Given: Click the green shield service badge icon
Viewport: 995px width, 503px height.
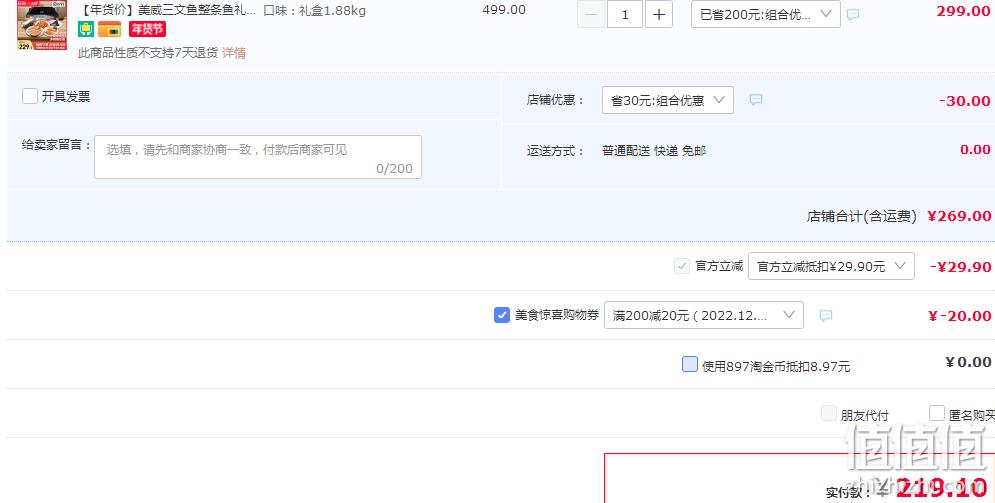Looking at the screenshot, I should tap(86, 29).
